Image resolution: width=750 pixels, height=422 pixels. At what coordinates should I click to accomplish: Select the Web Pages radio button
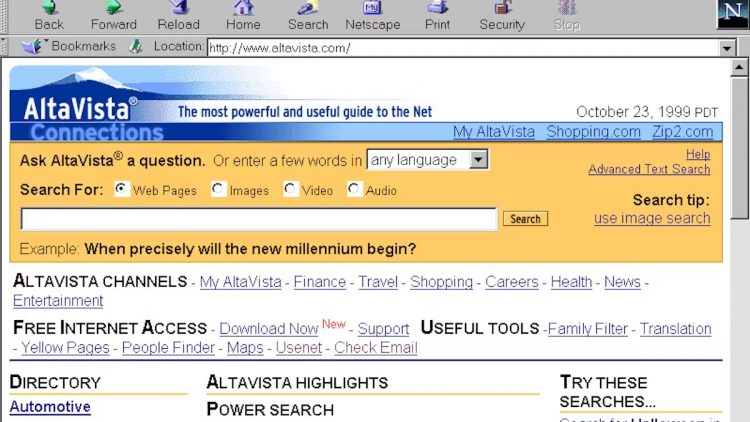tap(121, 189)
